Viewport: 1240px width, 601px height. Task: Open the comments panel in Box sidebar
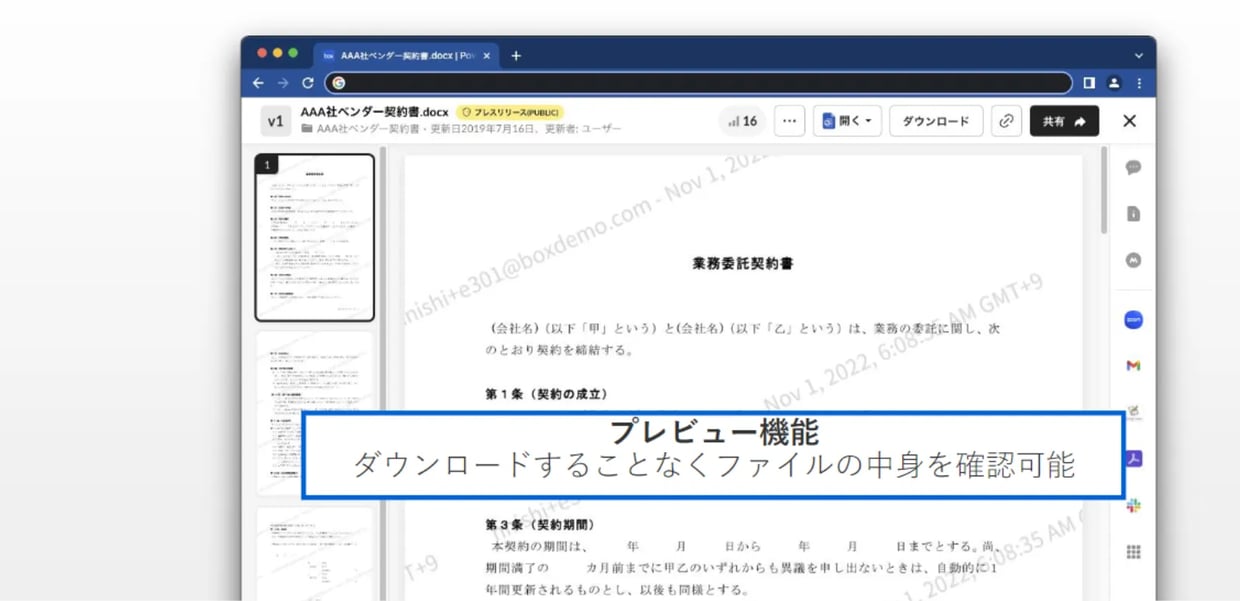tap(1132, 167)
